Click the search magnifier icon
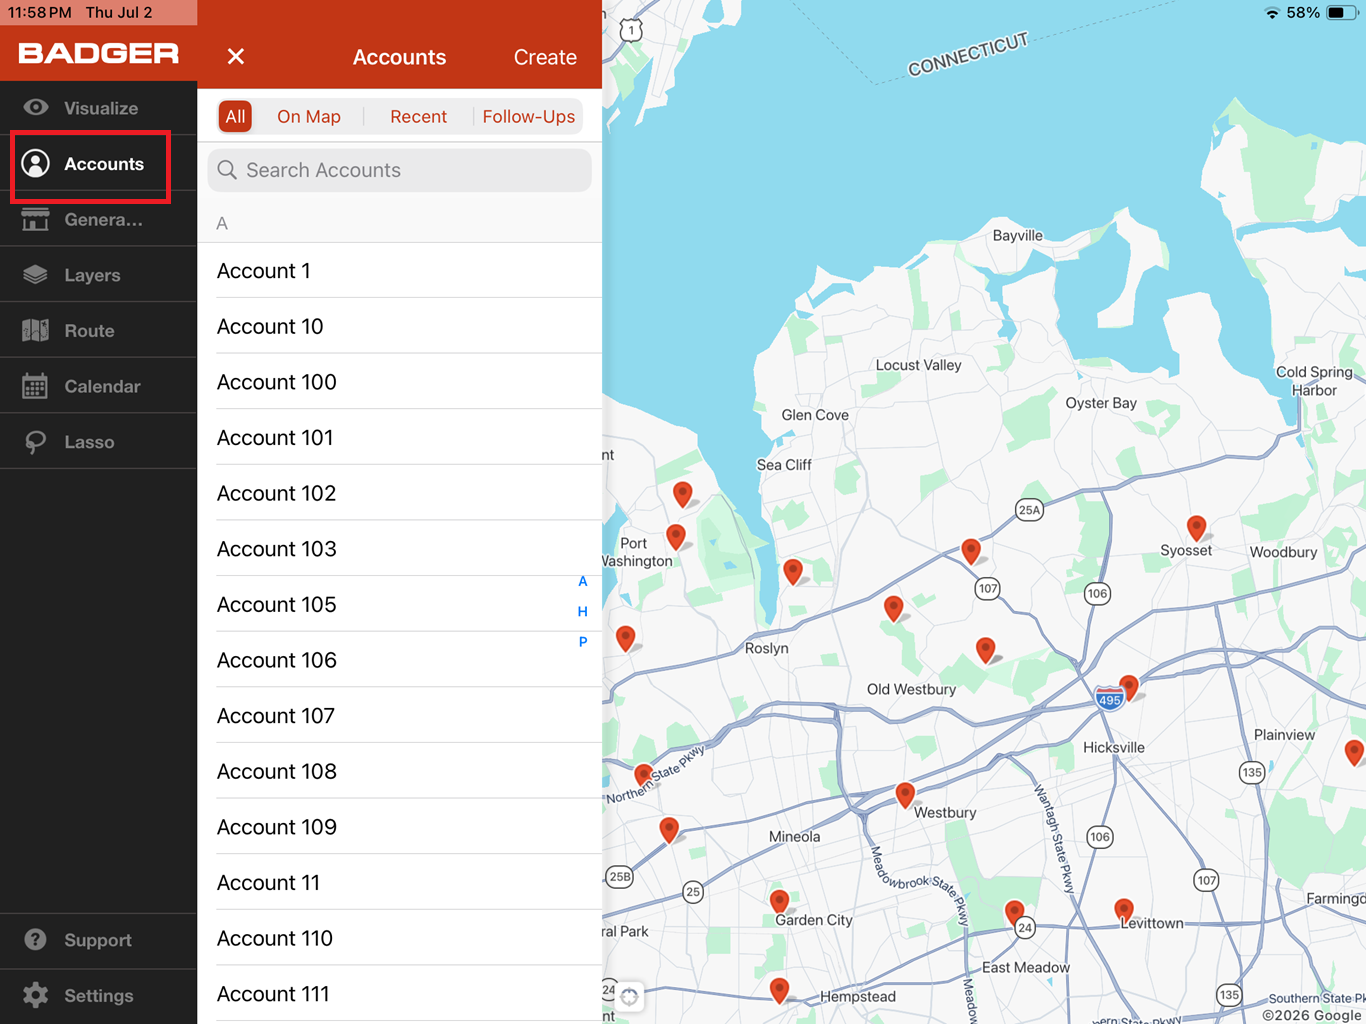The width and height of the screenshot is (1366, 1024). point(227,170)
